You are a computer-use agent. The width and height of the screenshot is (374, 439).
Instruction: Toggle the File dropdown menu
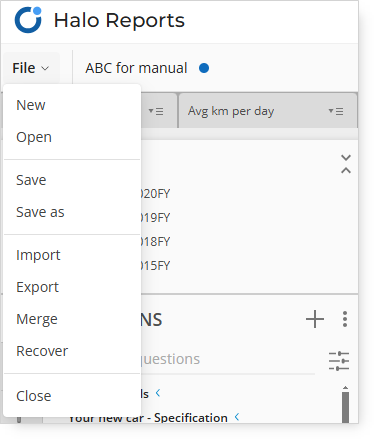pyautogui.click(x=31, y=68)
